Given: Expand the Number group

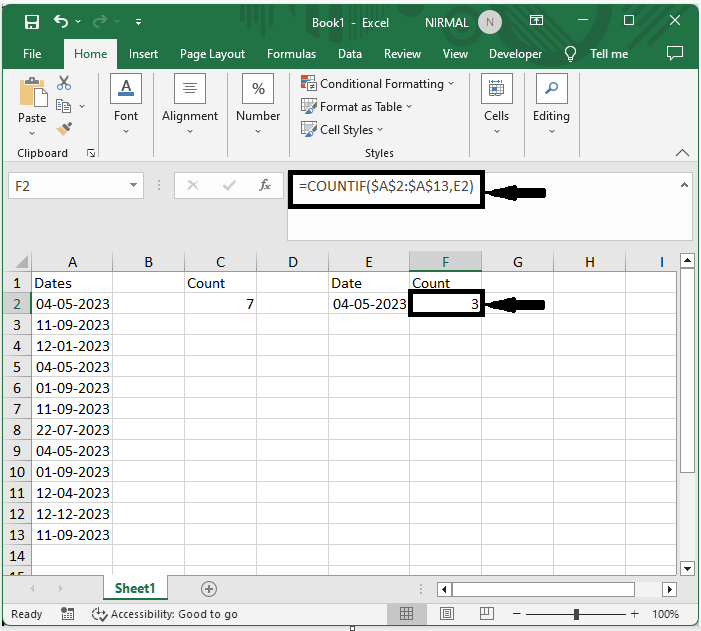Looking at the screenshot, I should [258, 104].
